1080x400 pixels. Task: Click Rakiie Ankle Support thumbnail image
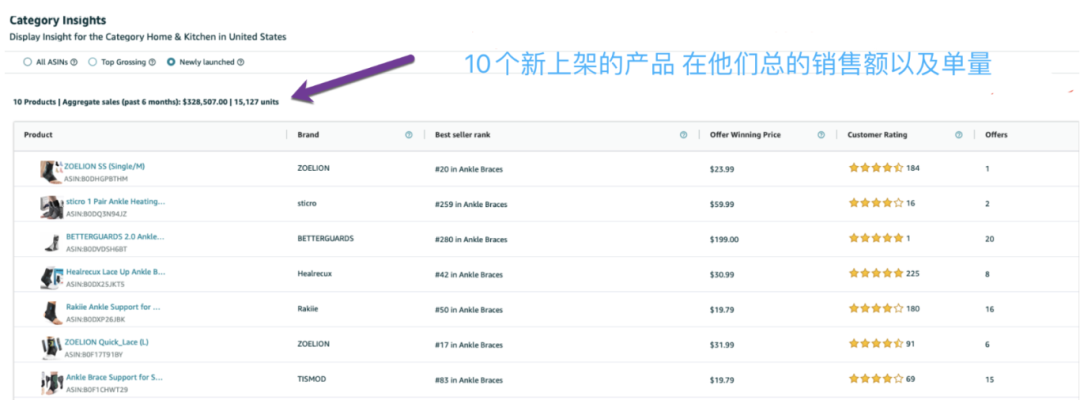point(52,313)
